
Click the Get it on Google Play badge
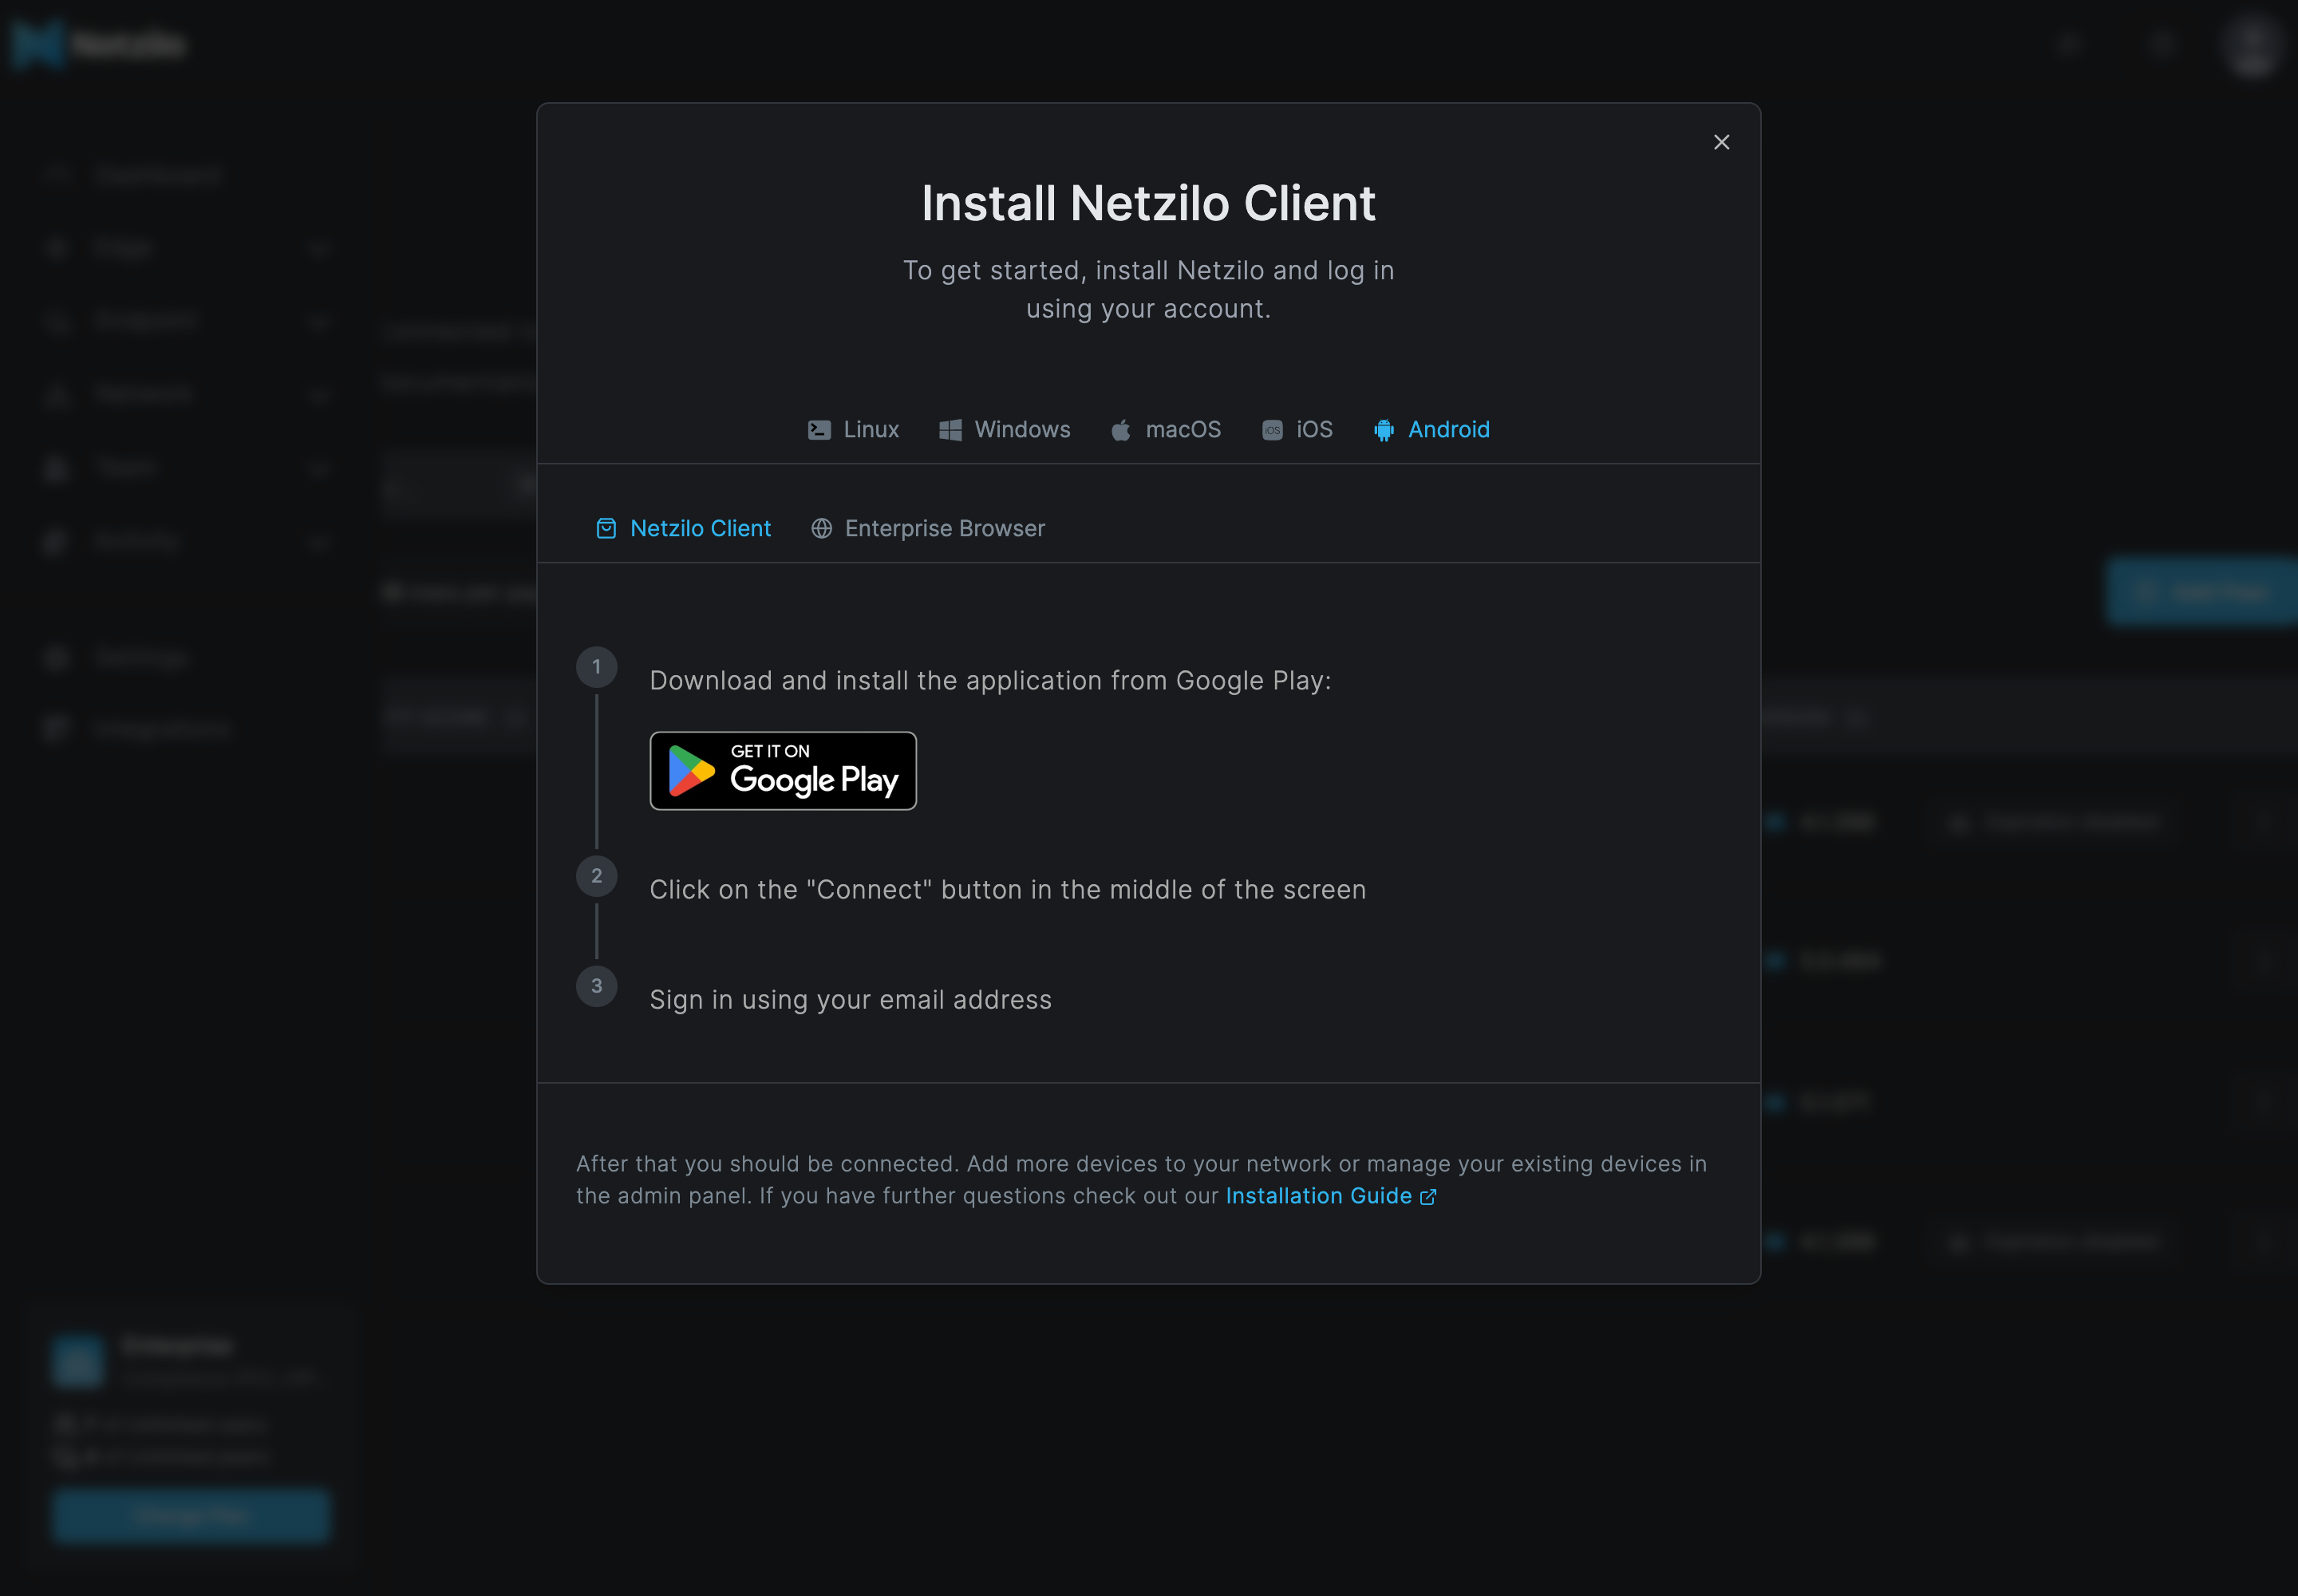tap(783, 771)
